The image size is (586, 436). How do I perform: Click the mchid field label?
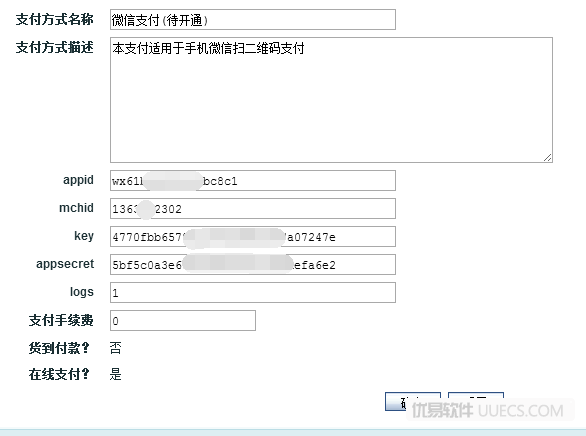pos(76,208)
